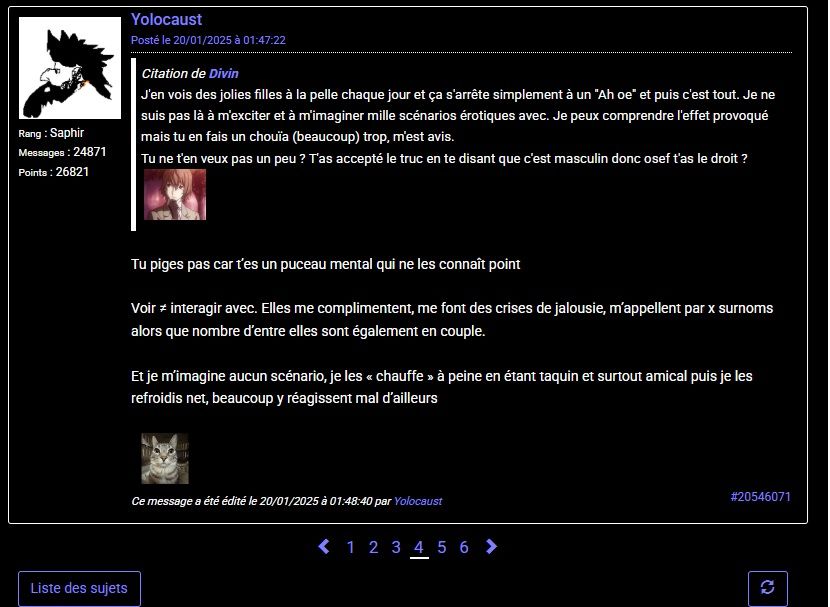Click the Liste des sujets button
Screen dimensions: 830x607
click(79, 588)
